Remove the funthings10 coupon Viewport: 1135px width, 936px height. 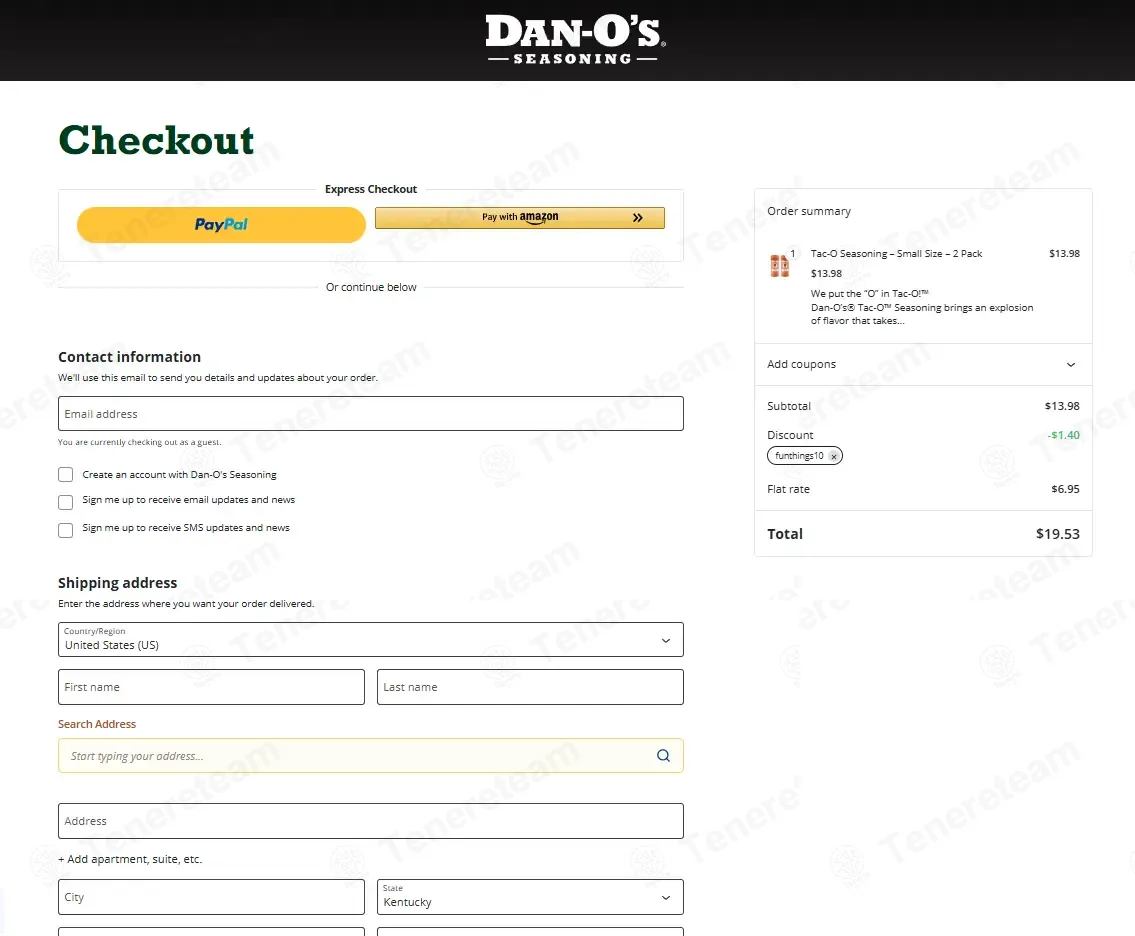pyautogui.click(x=834, y=456)
